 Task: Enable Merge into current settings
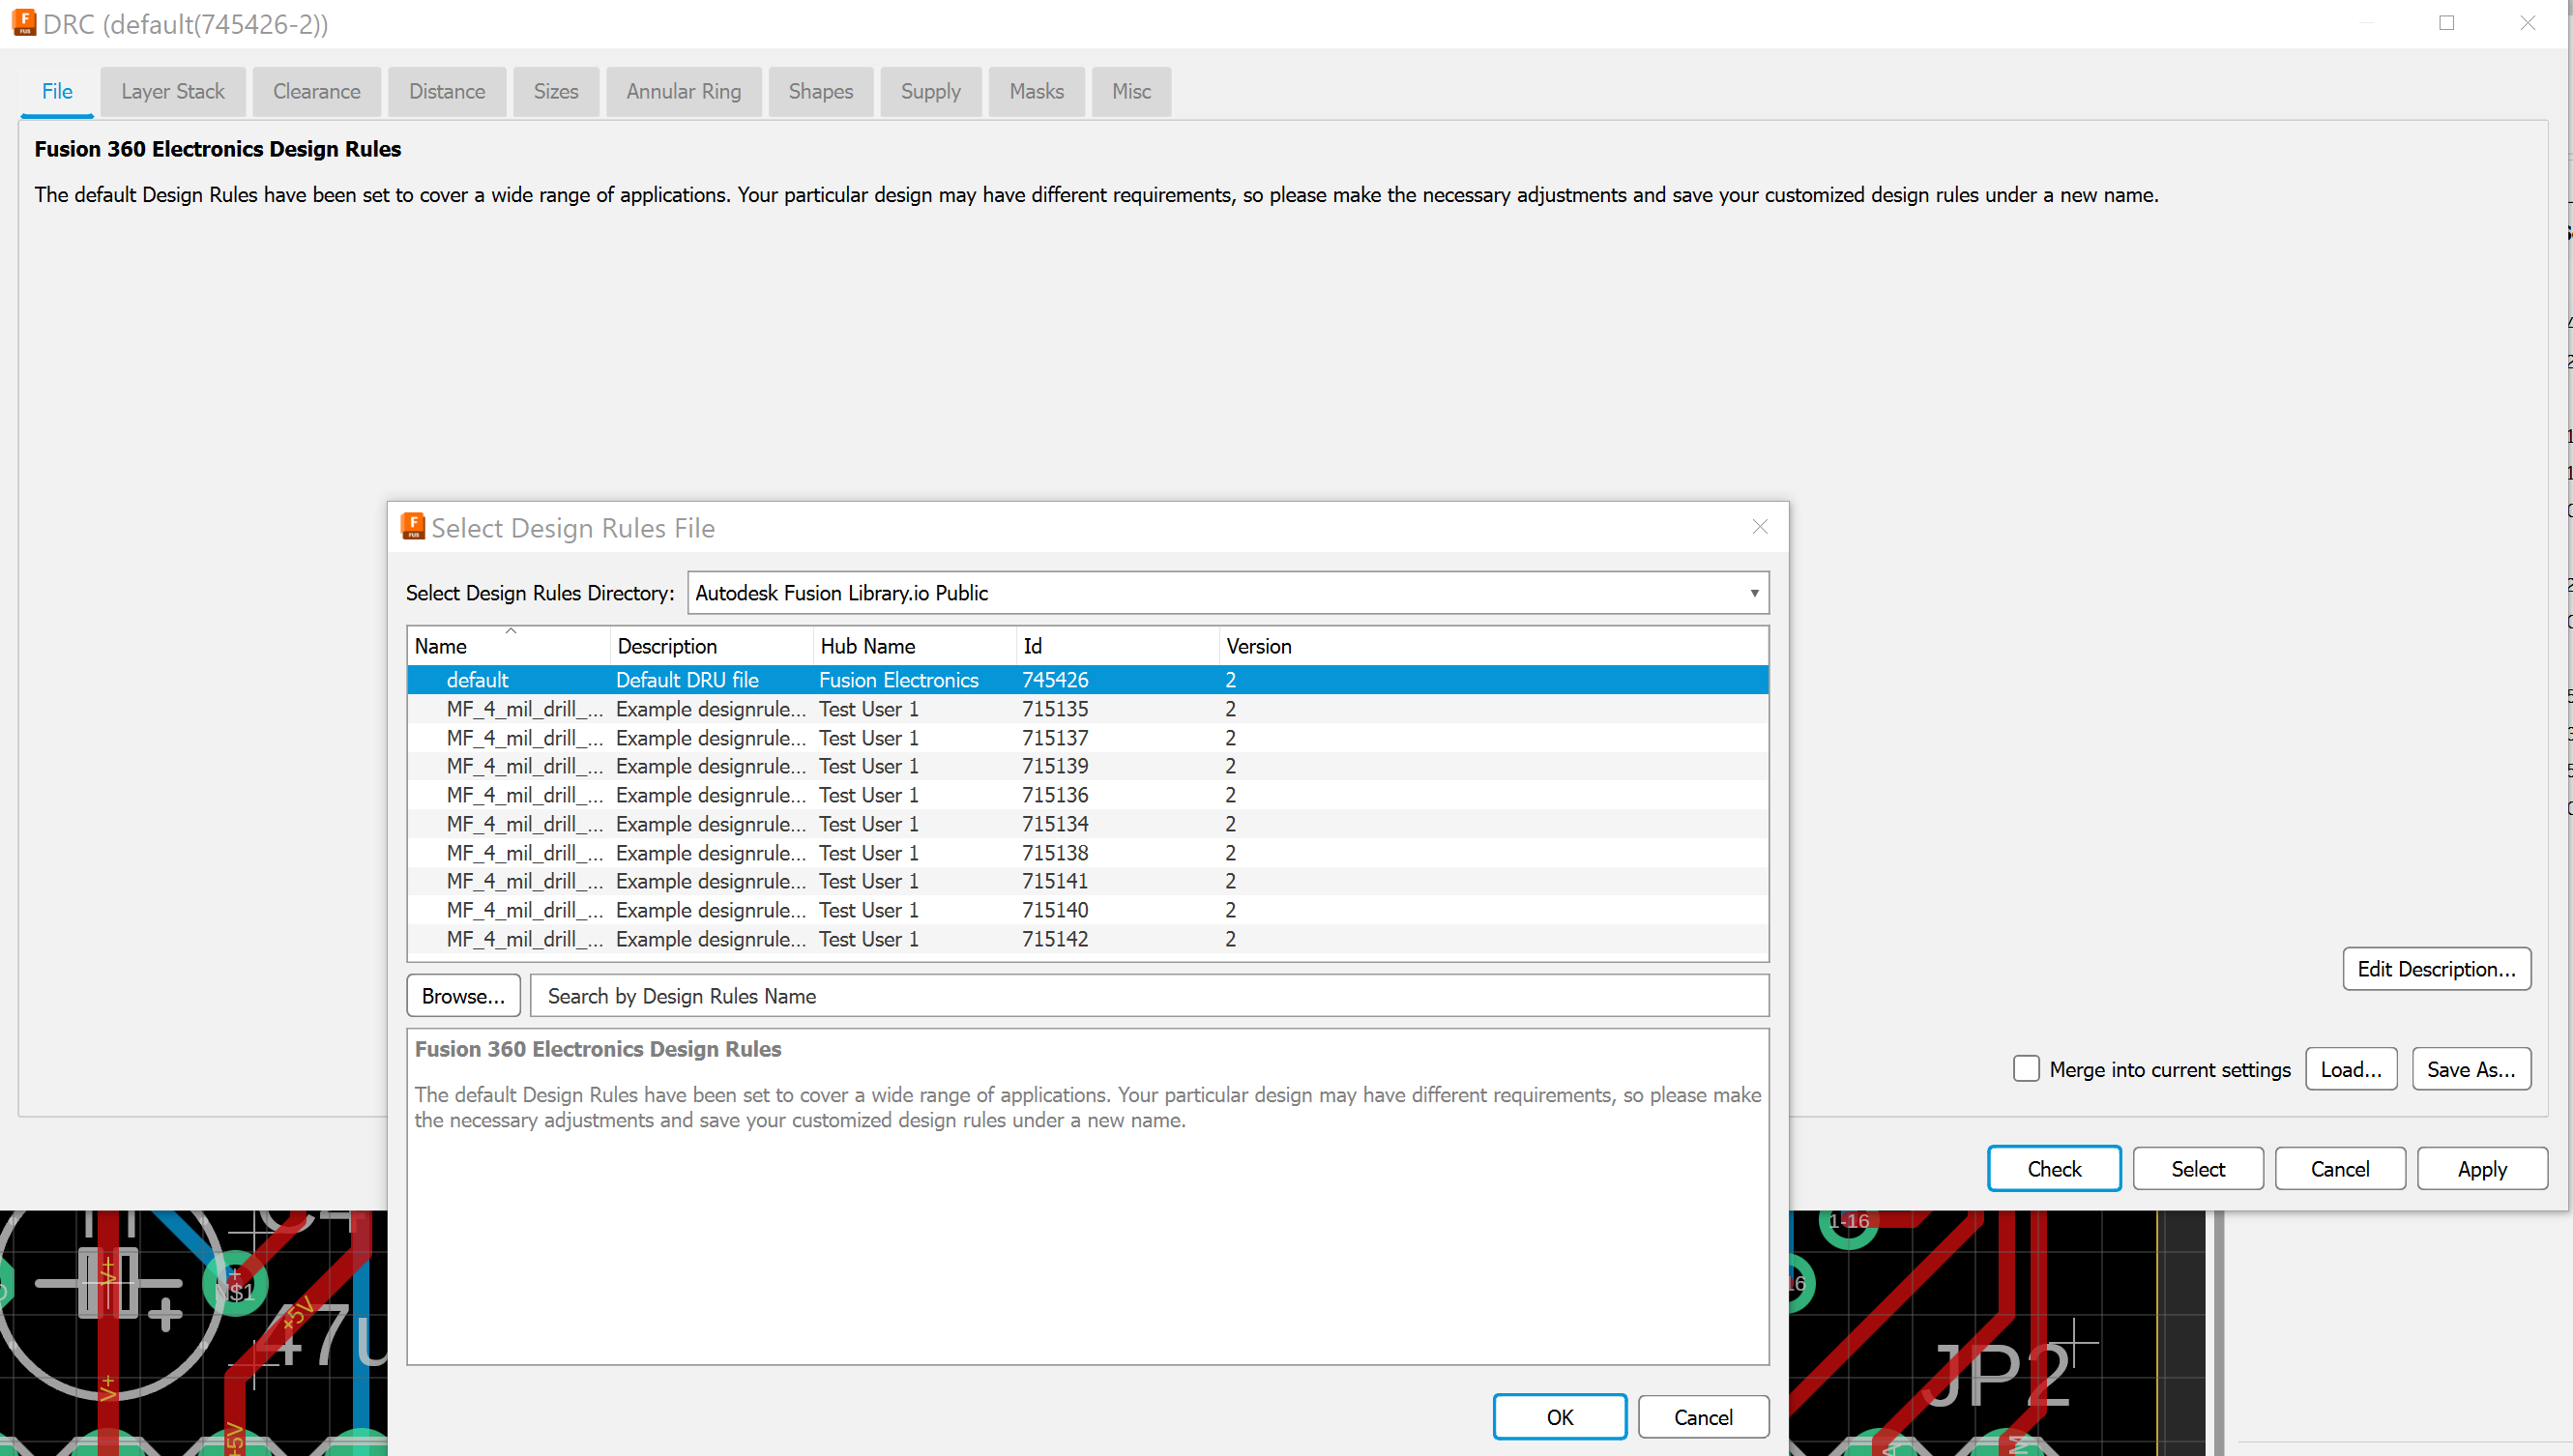(2025, 1069)
